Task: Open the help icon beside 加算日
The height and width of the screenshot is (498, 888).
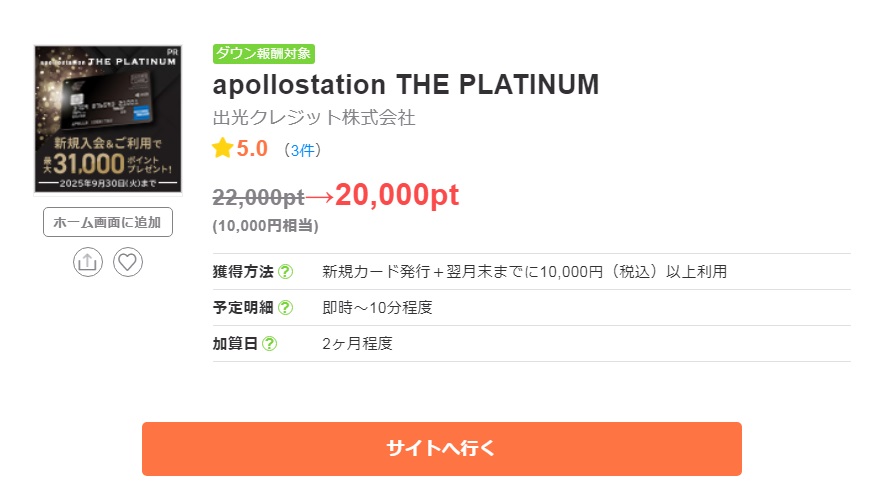Action: point(270,343)
